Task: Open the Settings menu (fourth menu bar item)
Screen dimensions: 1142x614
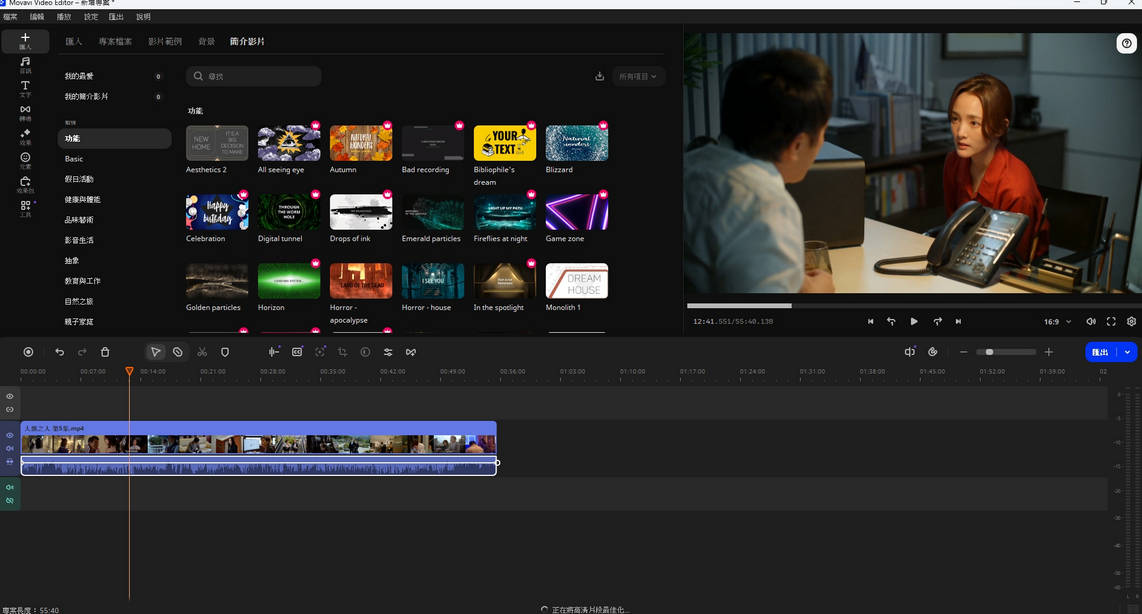Action: pyautogui.click(x=91, y=16)
